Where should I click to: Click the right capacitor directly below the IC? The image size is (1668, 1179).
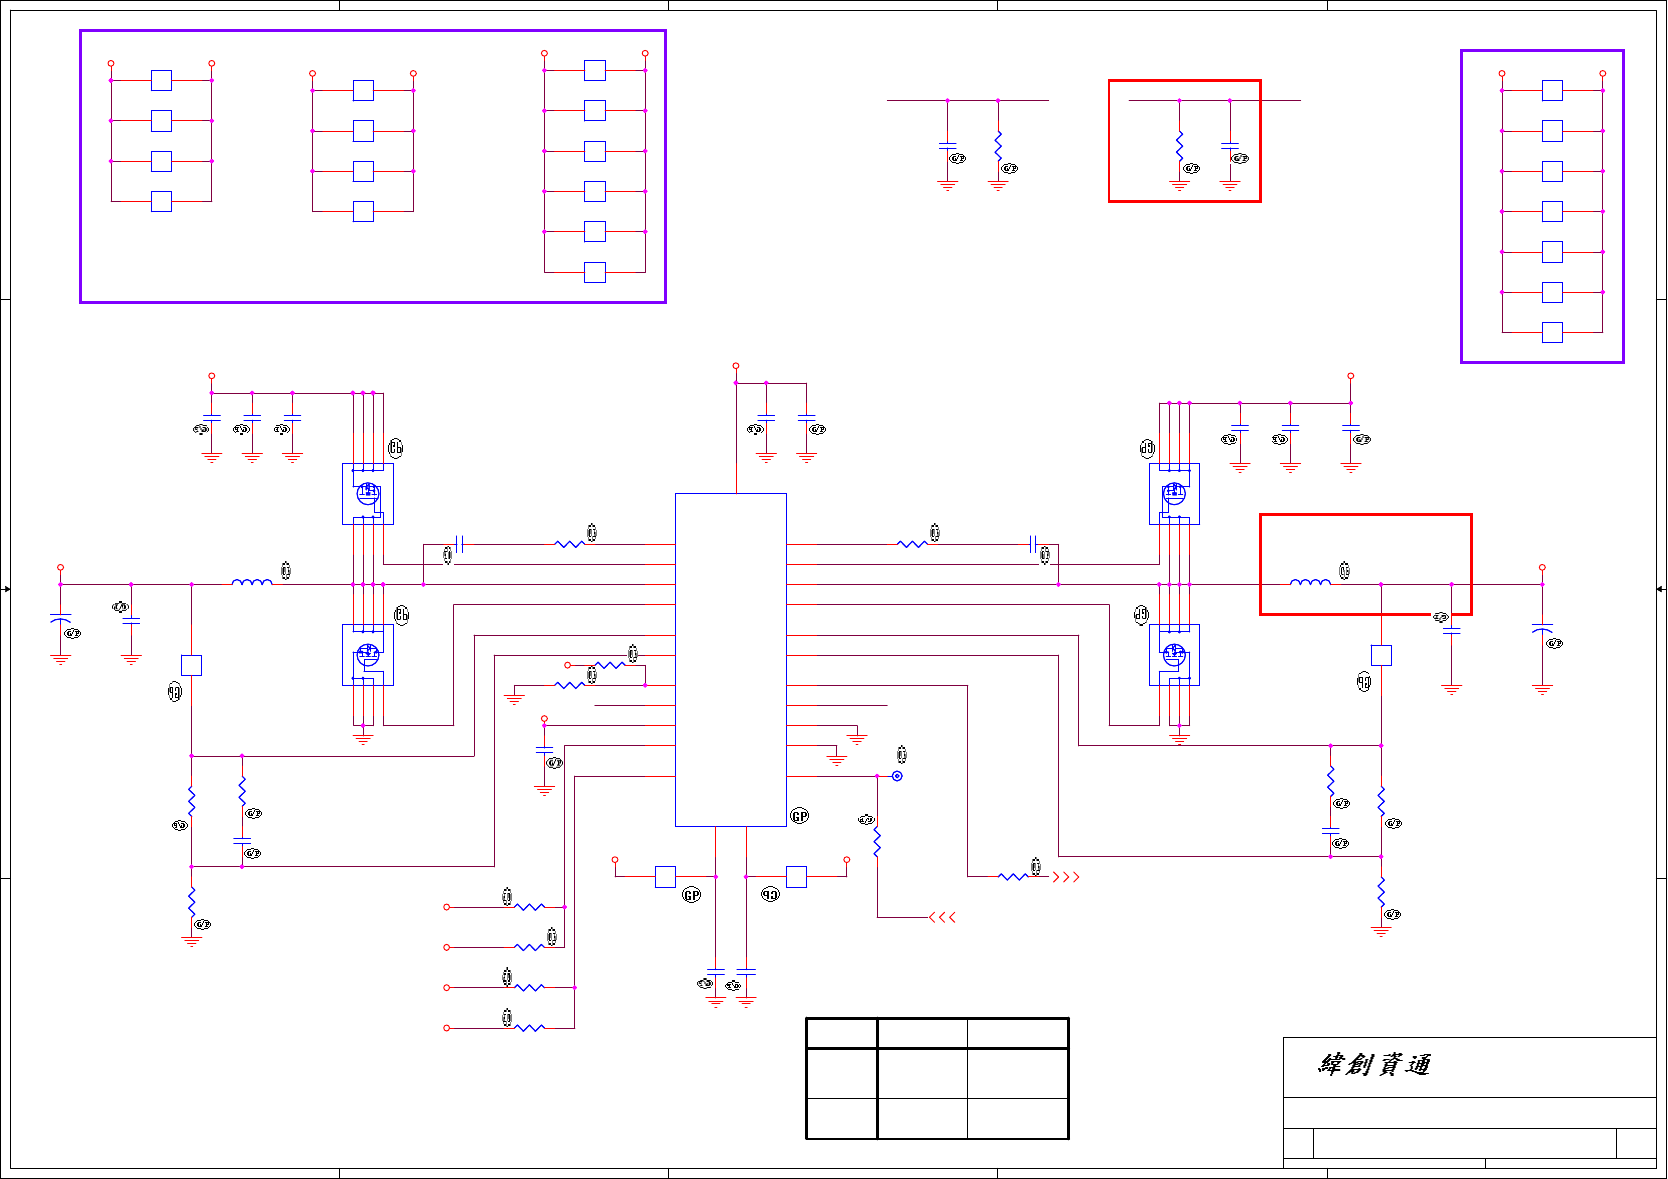(x=746, y=972)
